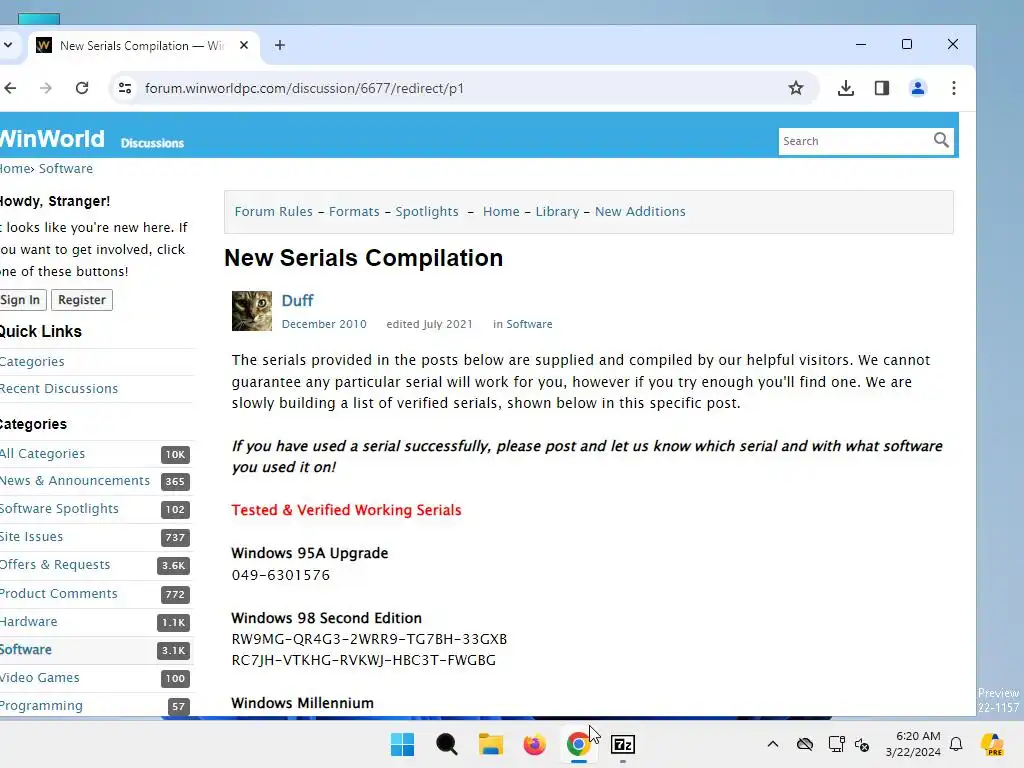
Task: Open the network tray icon
Action: click(836, 744)
